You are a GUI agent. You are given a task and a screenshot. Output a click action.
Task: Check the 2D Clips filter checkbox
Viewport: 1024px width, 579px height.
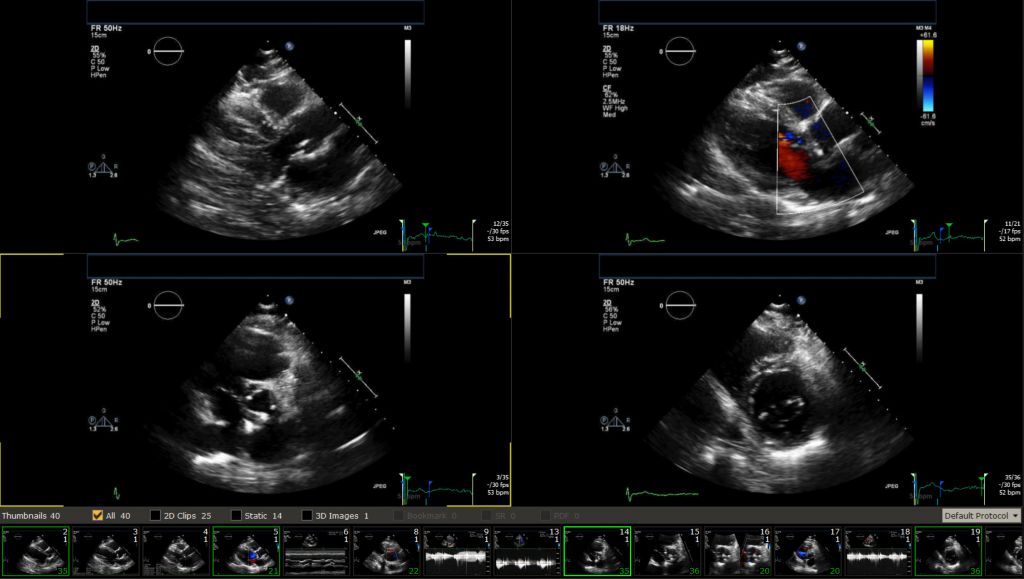(155, 515)
